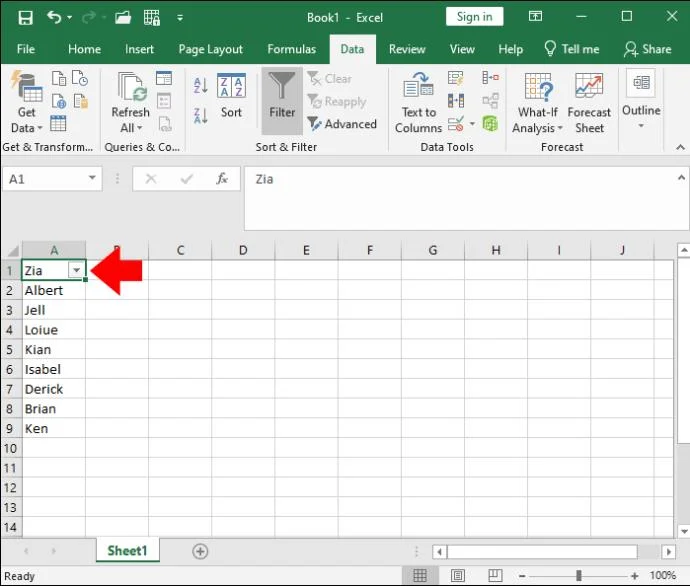Viewport: 690px width, 586px height.
Task: Click the Refresh All icon
Action: 131,86
